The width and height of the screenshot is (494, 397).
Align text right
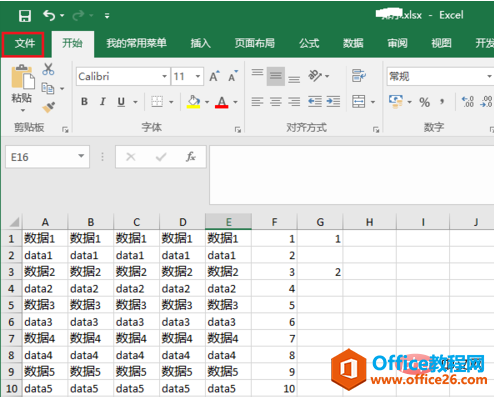[x=294, y=101]
